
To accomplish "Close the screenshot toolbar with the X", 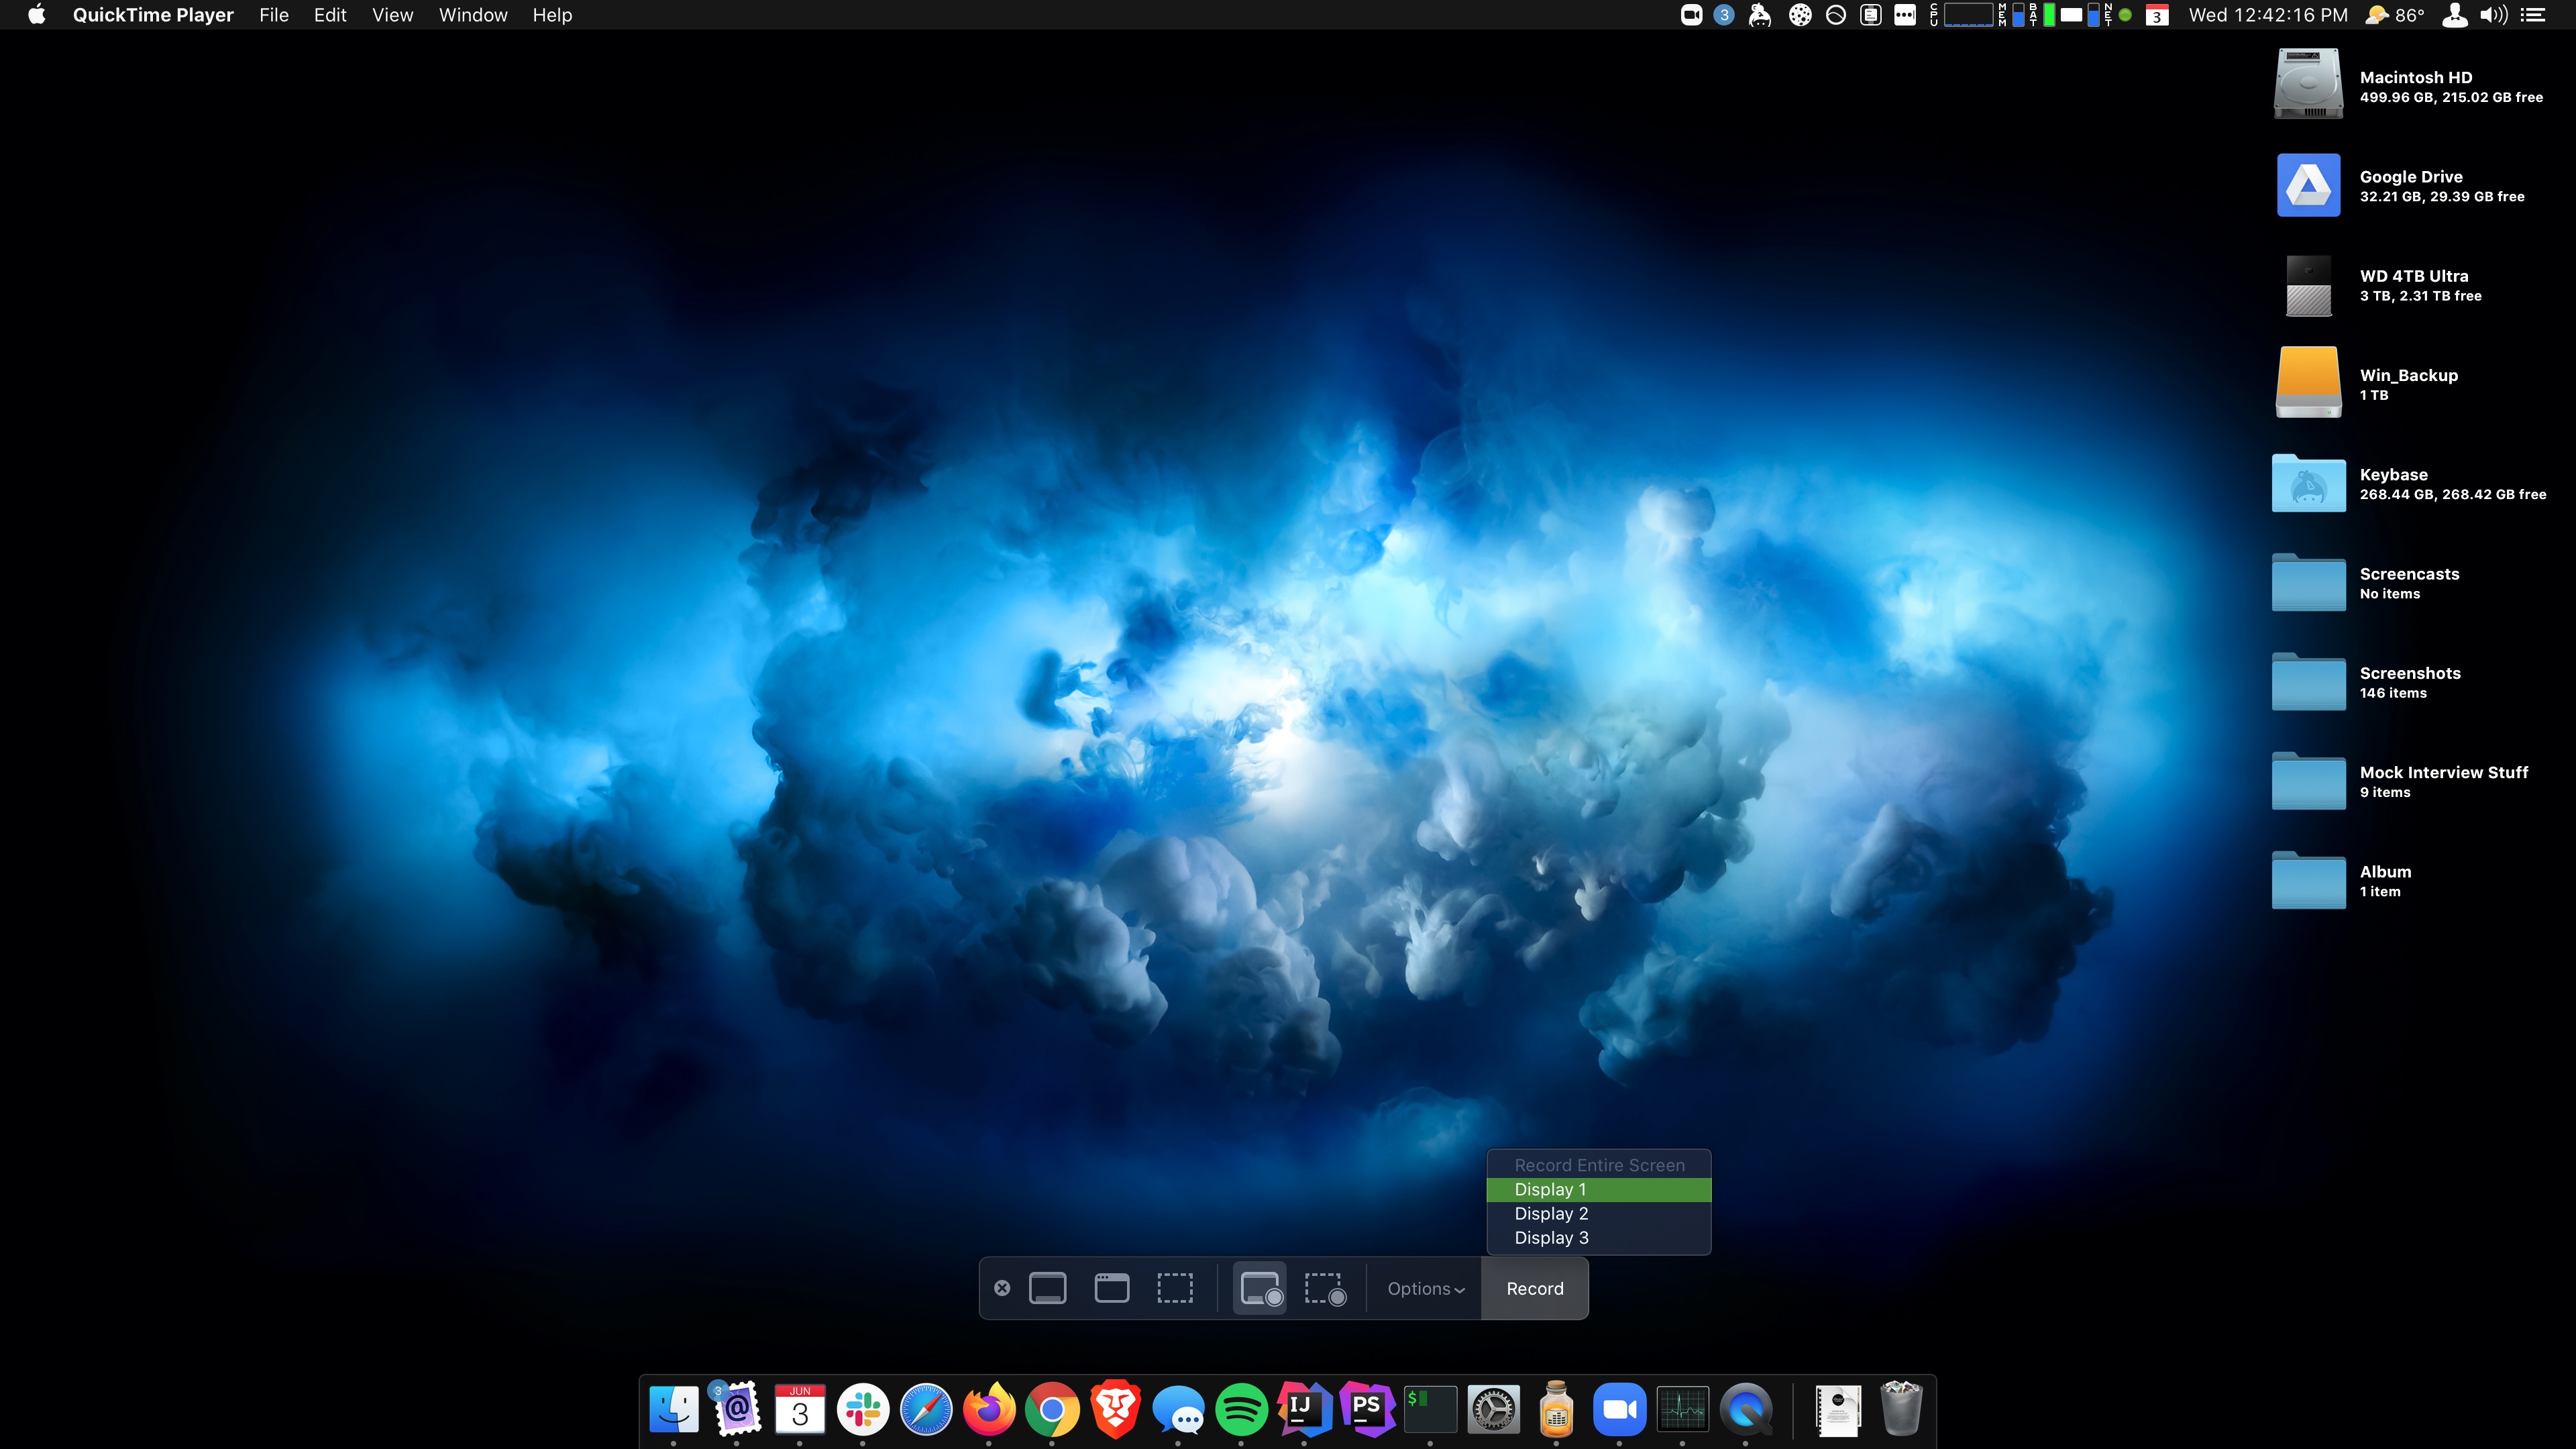I will [x=1002, y=1288].
